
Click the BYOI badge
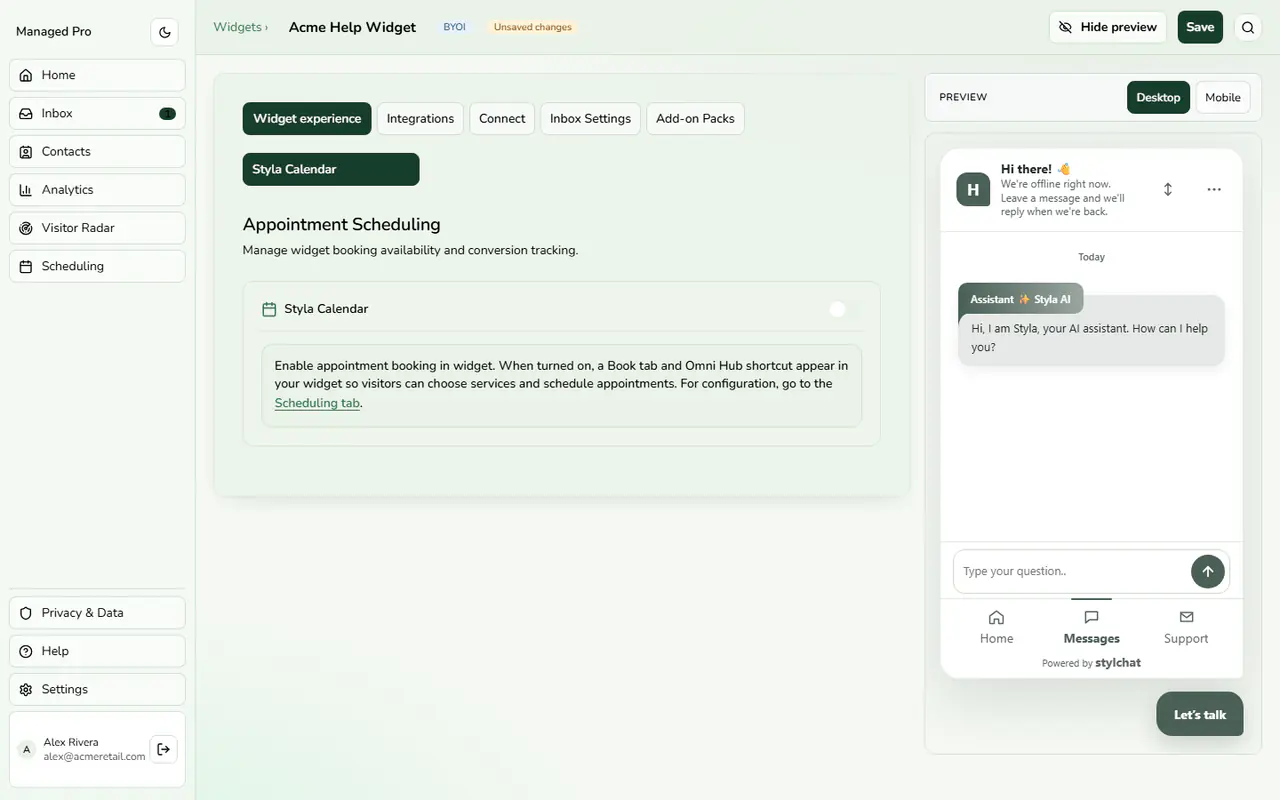point(455,27)
